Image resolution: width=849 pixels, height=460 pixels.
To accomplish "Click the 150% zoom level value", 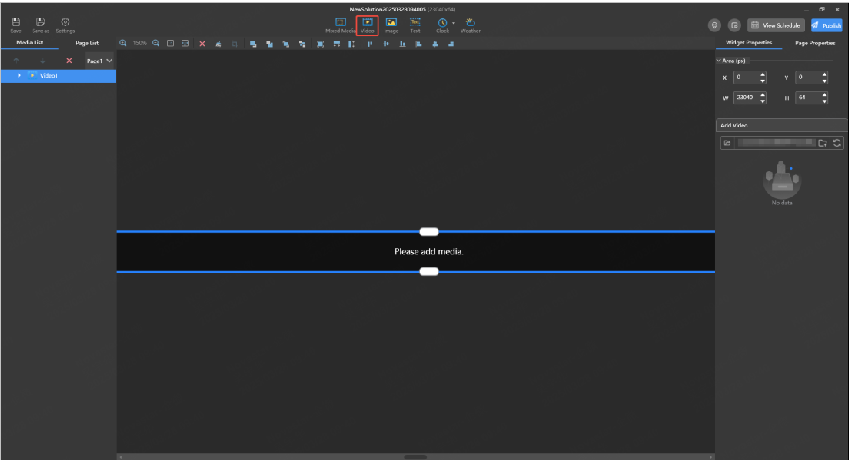I will [x=140, y=43].
